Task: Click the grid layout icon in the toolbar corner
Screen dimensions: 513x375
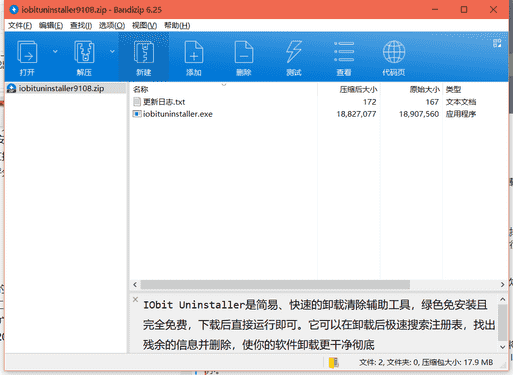Action: coord(497,43)
